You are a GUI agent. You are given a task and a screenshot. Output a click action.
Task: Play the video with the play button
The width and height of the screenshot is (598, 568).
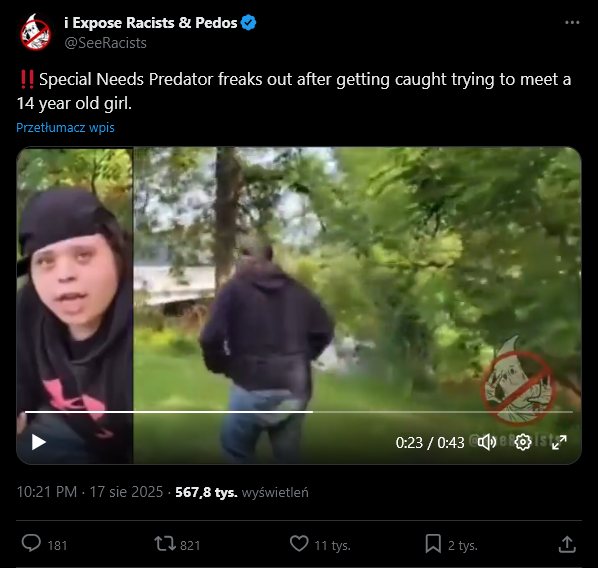tap(39, 442)
